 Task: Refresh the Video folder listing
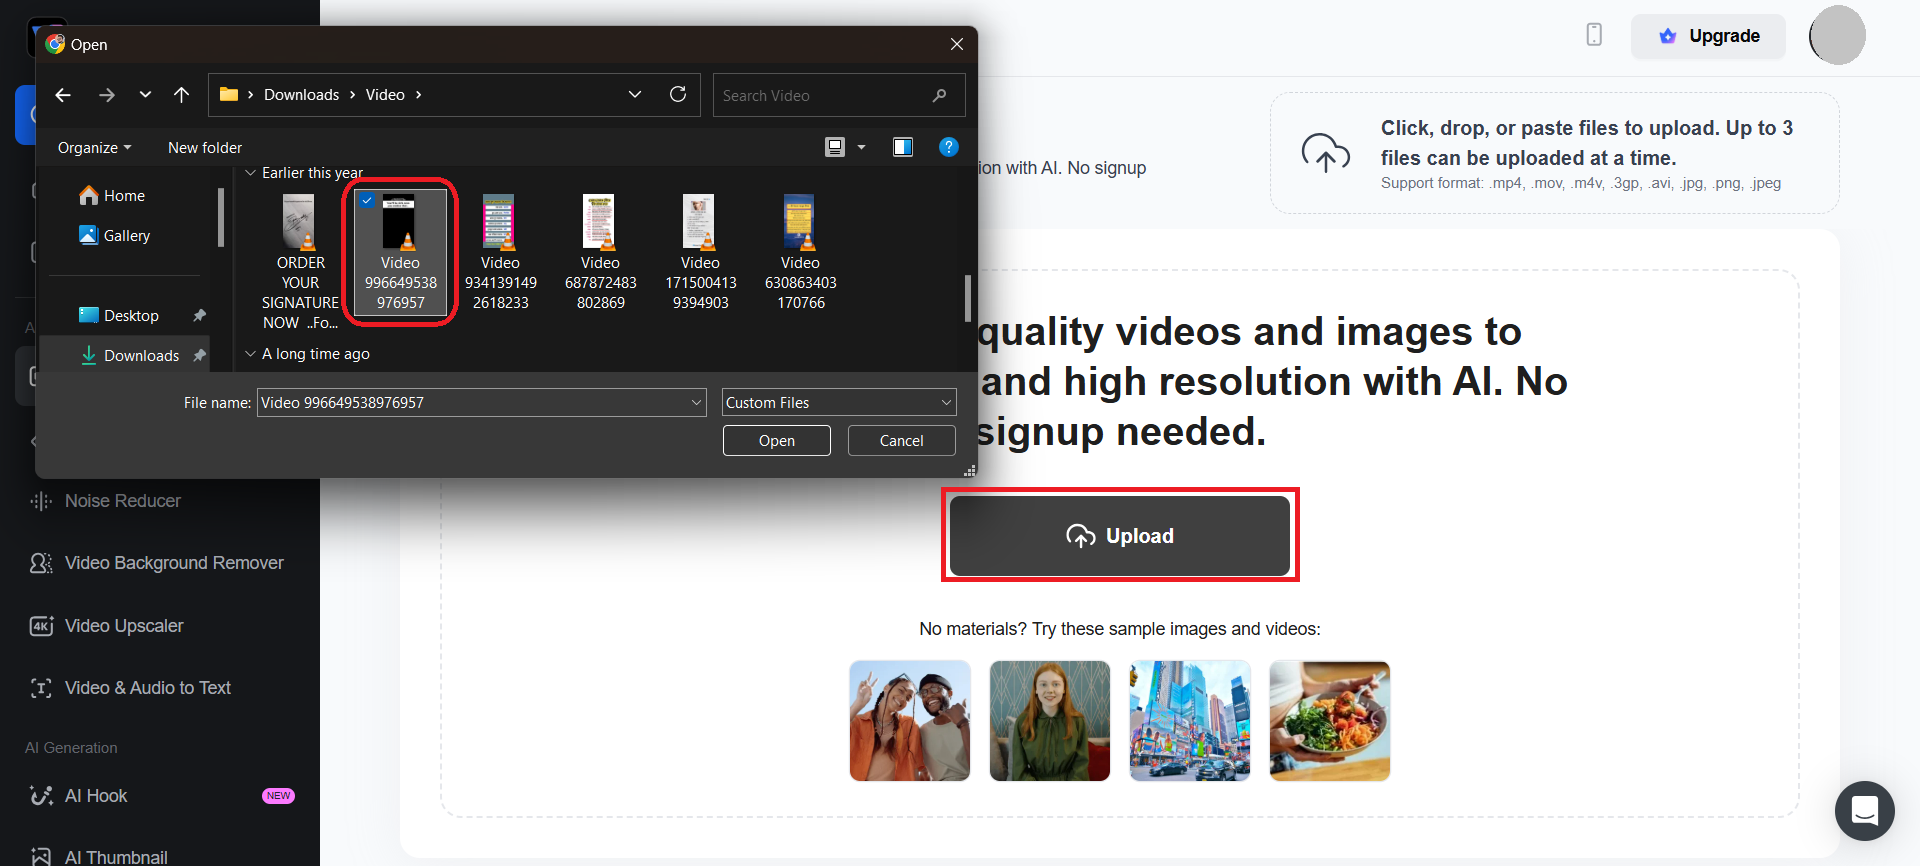[678, 94]
